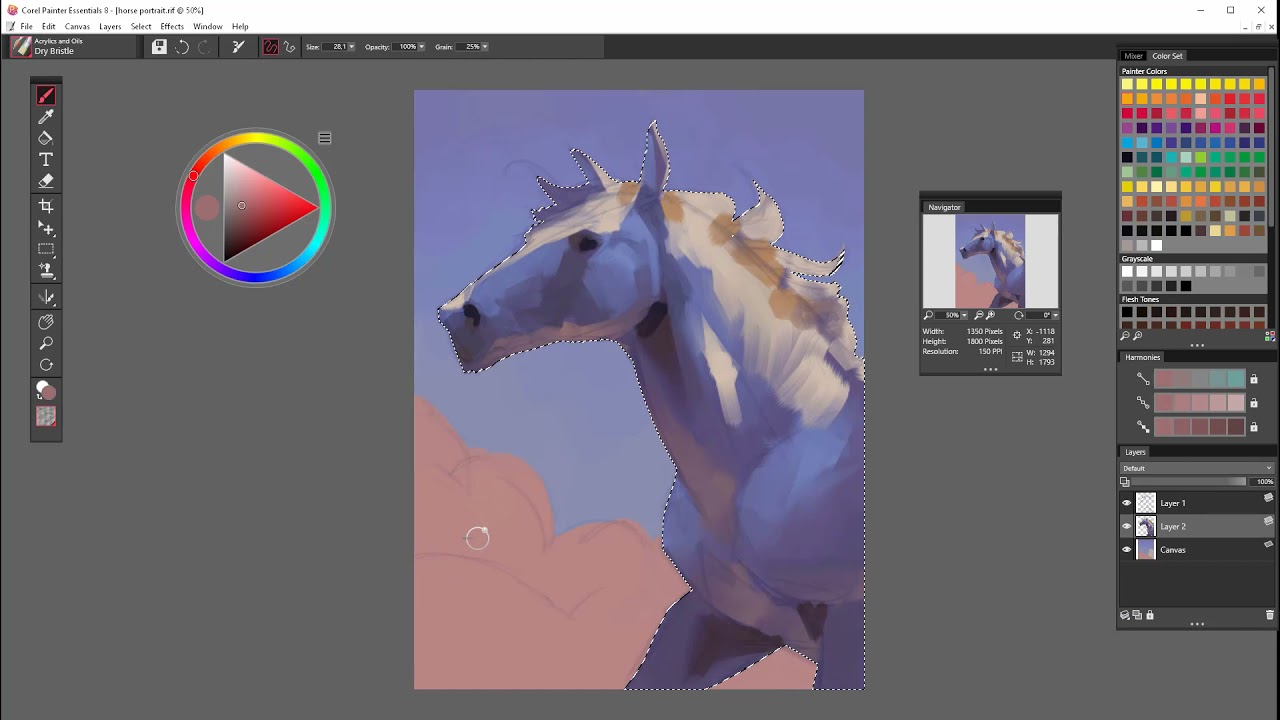Open the Grain slider dropdown
Image resolution: width=1280 pixels, height=720 pixels.
click(x=485, y=47)
